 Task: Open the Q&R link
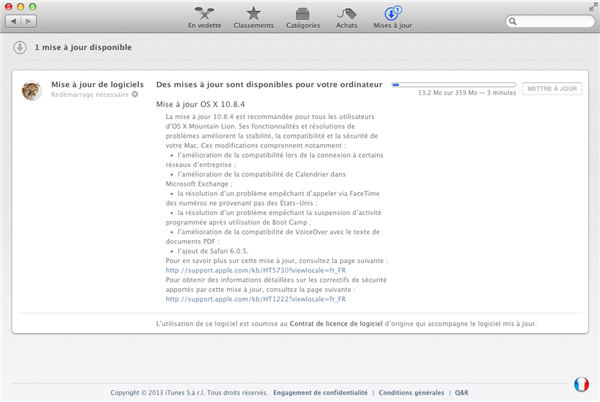point(461,392)
